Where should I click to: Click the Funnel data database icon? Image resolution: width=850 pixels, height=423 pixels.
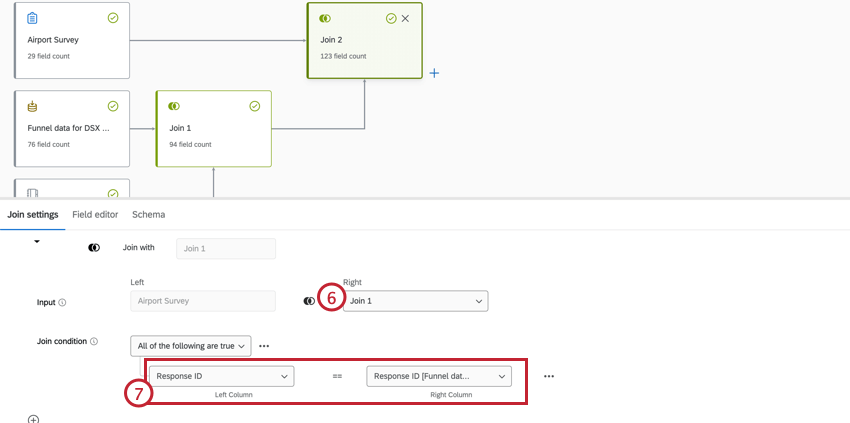click(x=33, y=106)
